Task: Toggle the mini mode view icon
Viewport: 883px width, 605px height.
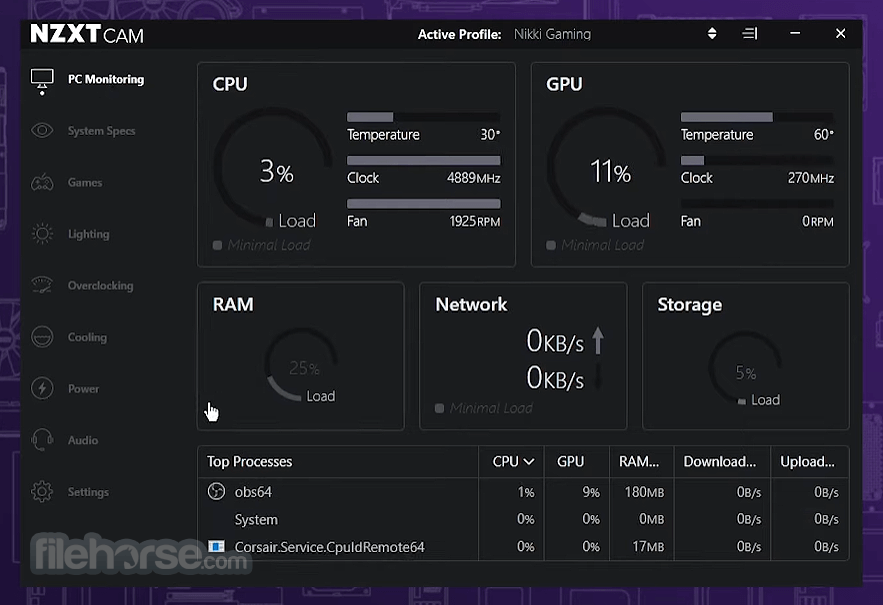Action: point(750,34)
